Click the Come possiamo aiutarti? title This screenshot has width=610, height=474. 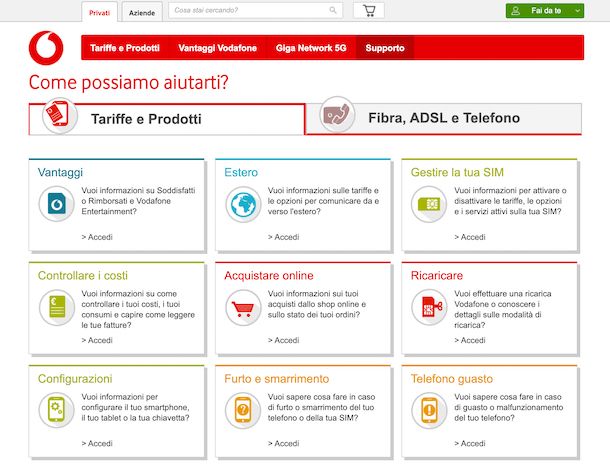click(x=129, y=83)
